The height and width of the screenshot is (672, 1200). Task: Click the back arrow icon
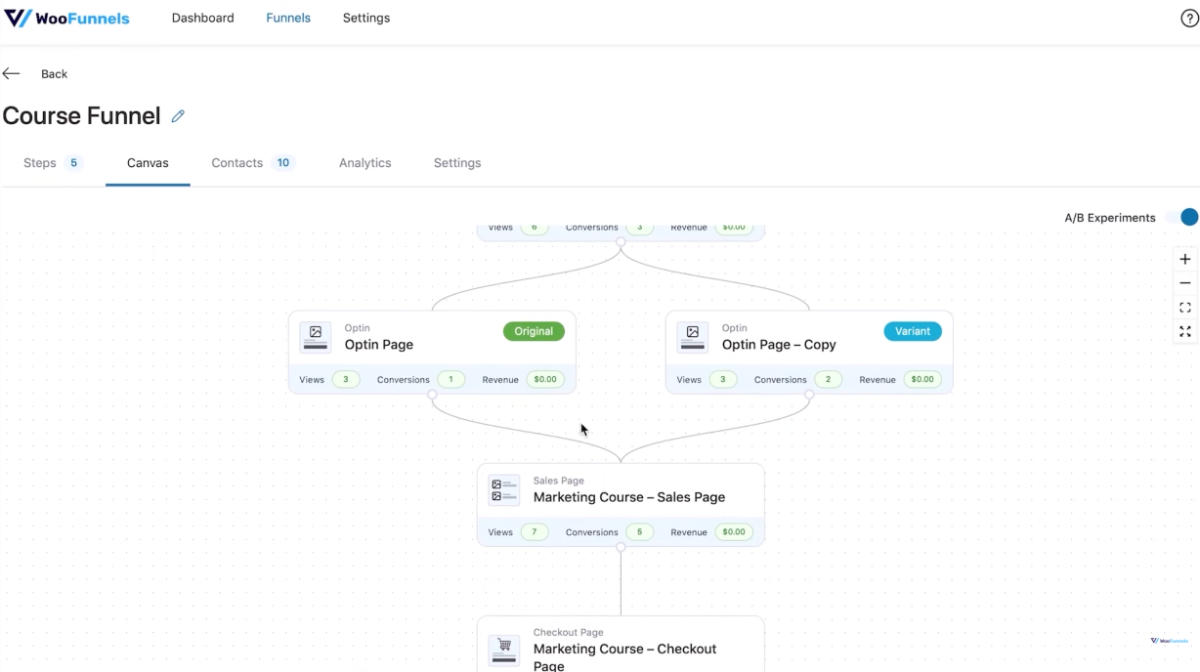(11, 74)
